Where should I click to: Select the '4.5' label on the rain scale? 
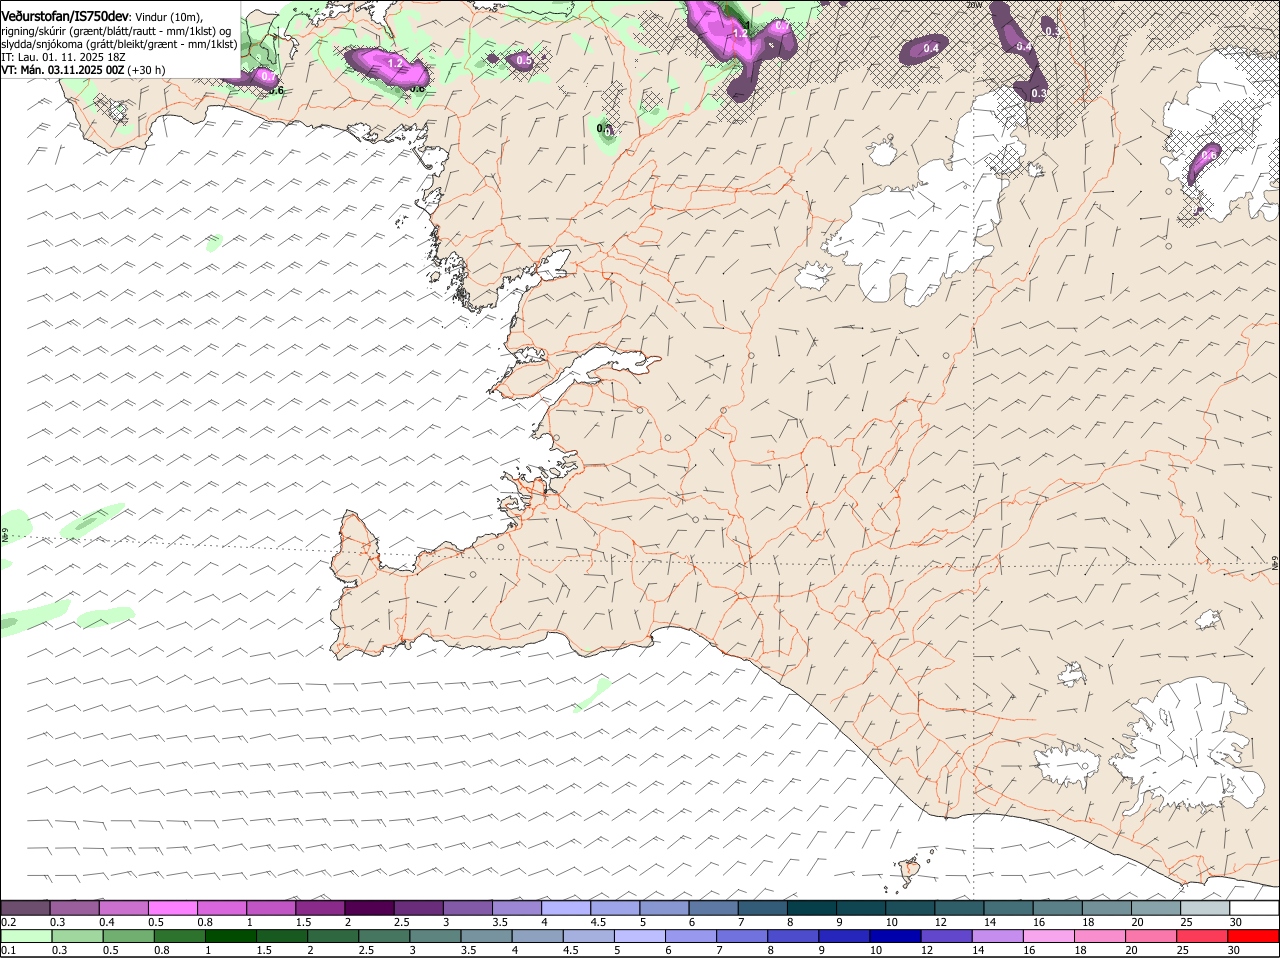point(571,950)
